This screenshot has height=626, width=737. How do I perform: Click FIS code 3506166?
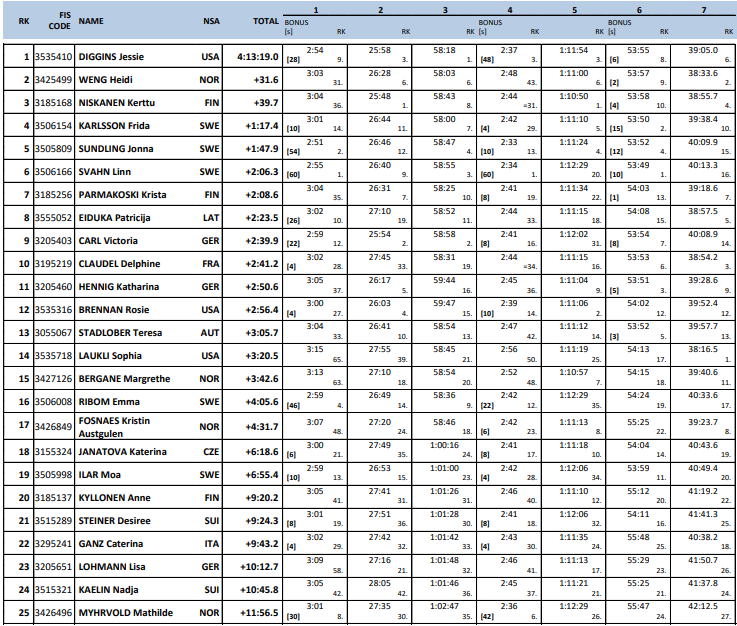pos(54,172)
